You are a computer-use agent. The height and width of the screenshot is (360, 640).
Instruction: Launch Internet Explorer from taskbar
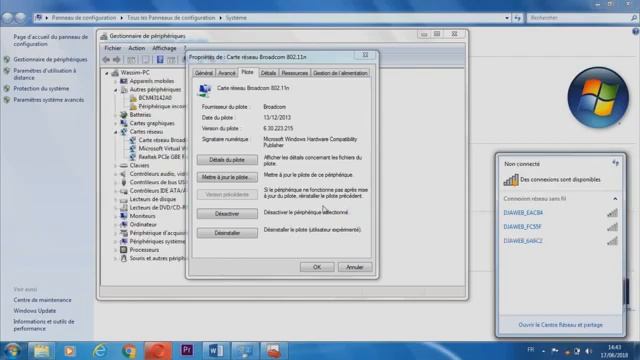[x=100, y=351]
